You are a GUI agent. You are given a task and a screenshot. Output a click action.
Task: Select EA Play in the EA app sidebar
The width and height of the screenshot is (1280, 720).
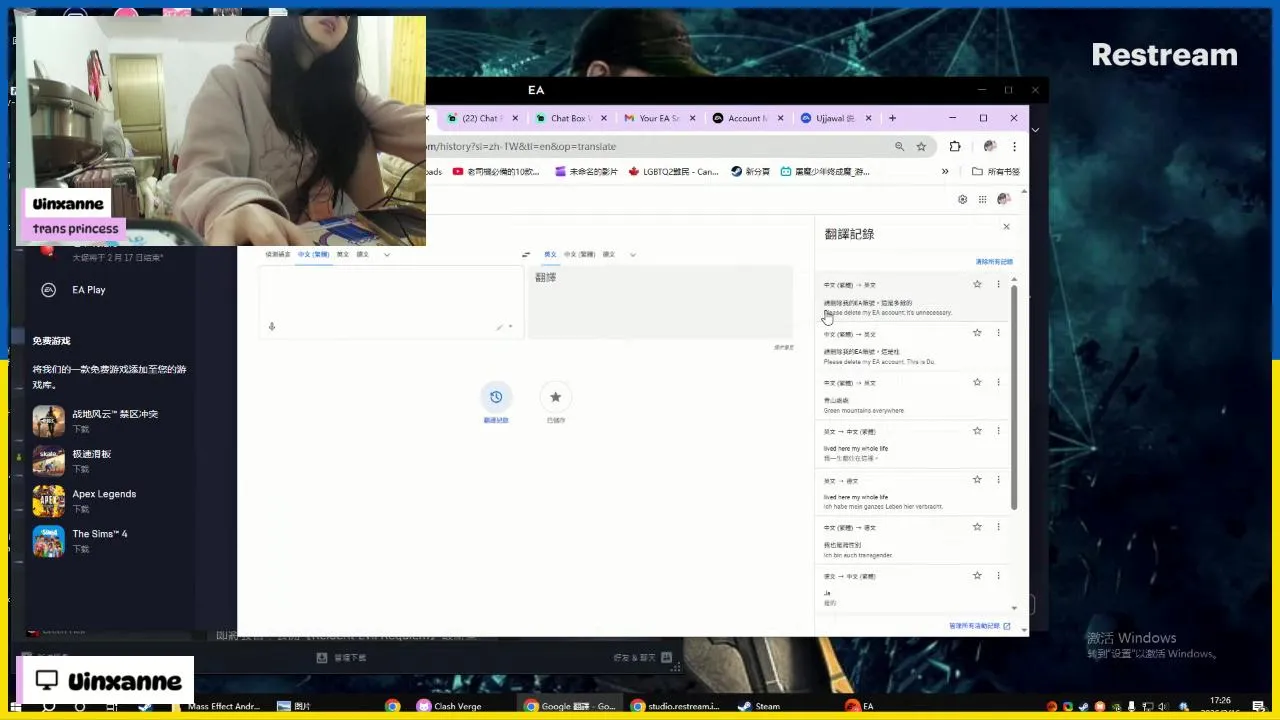click(73, 290)
